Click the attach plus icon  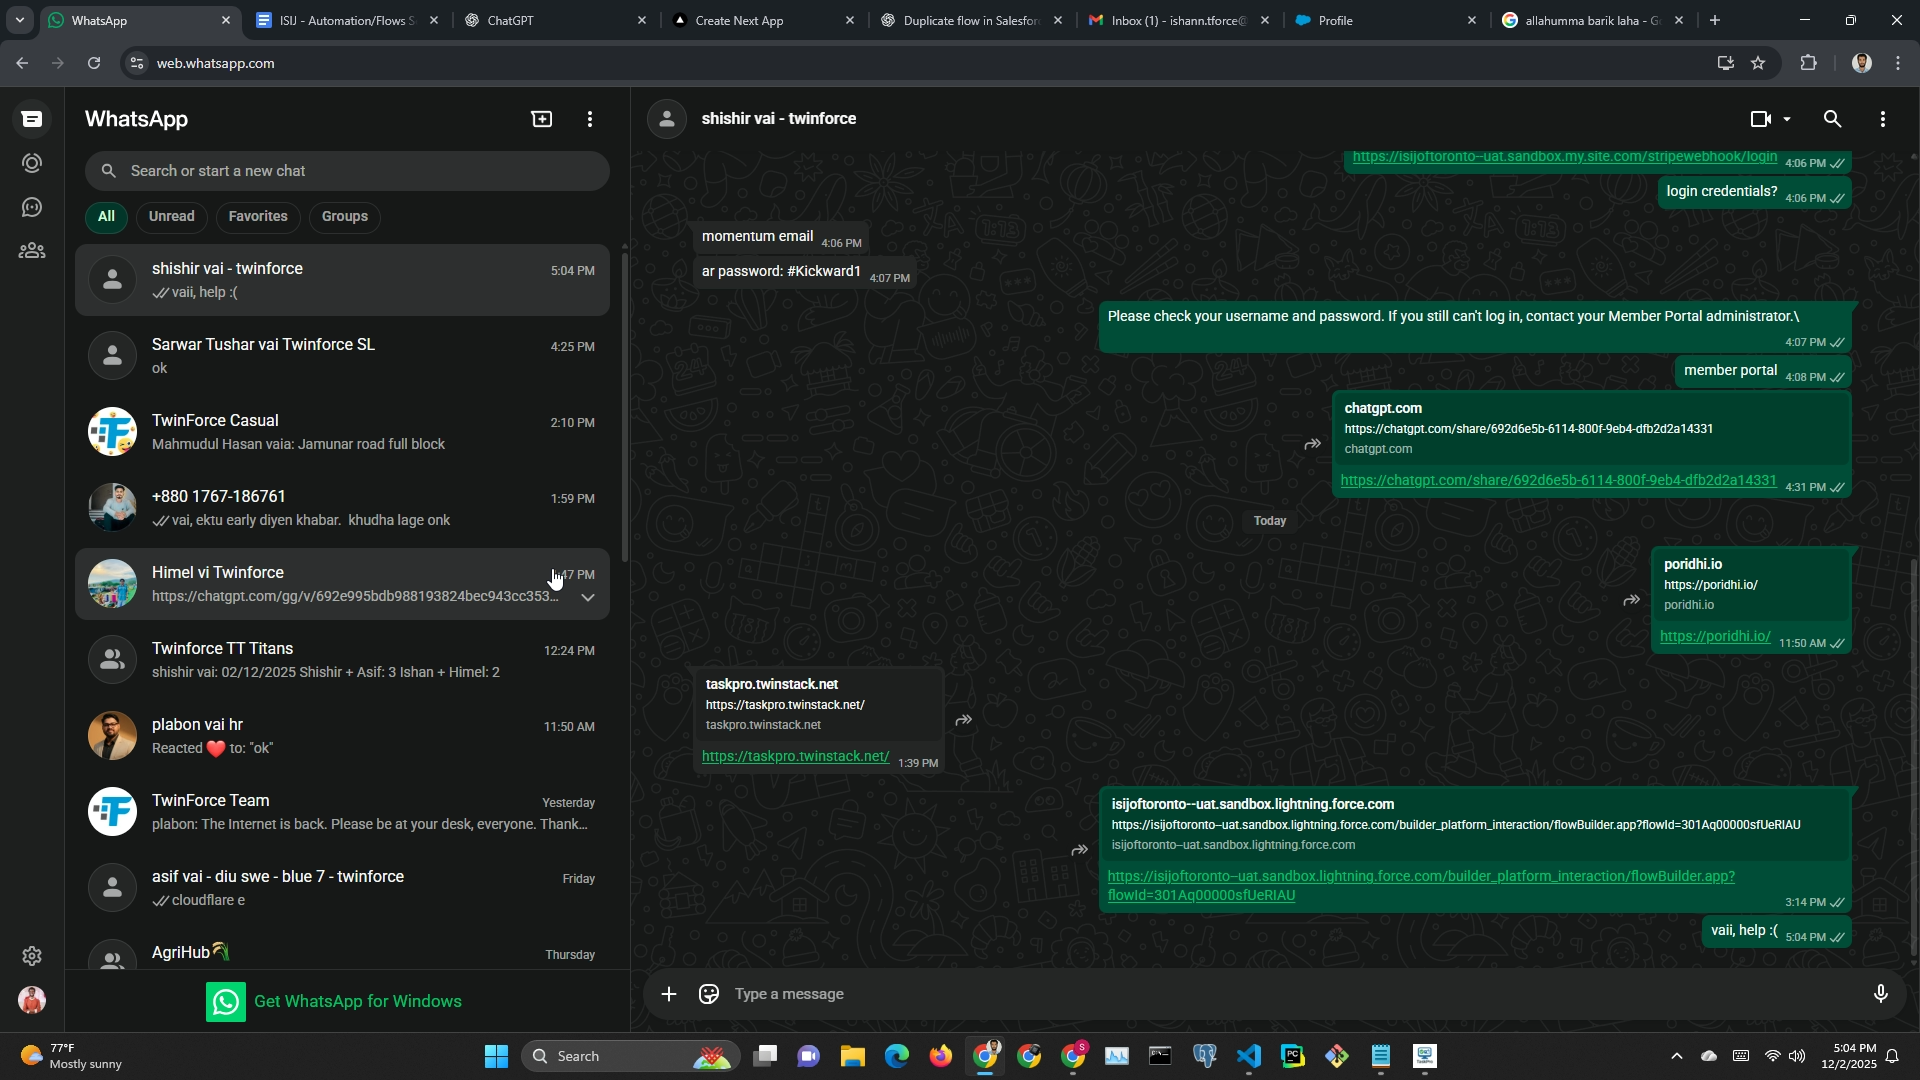pos(669,994)
